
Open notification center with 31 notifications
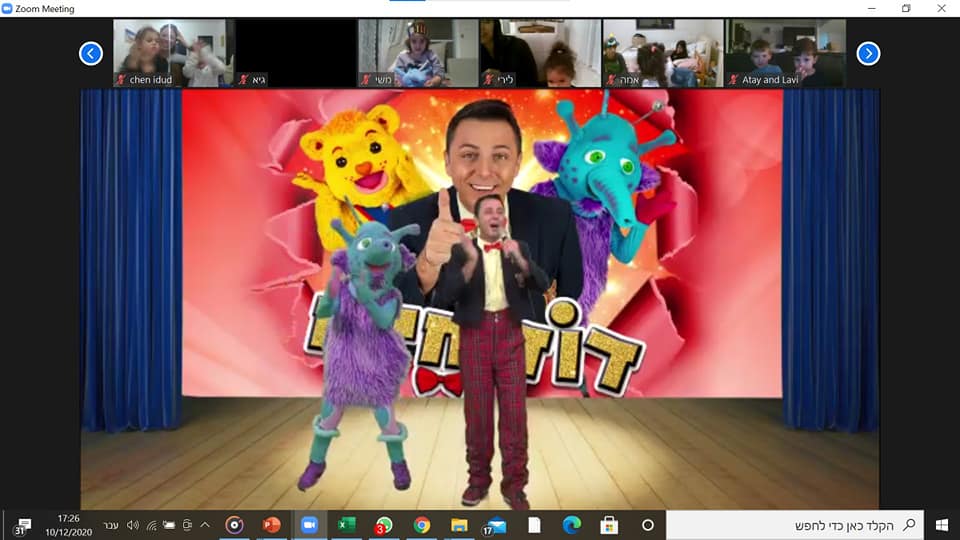click(23, 526)
